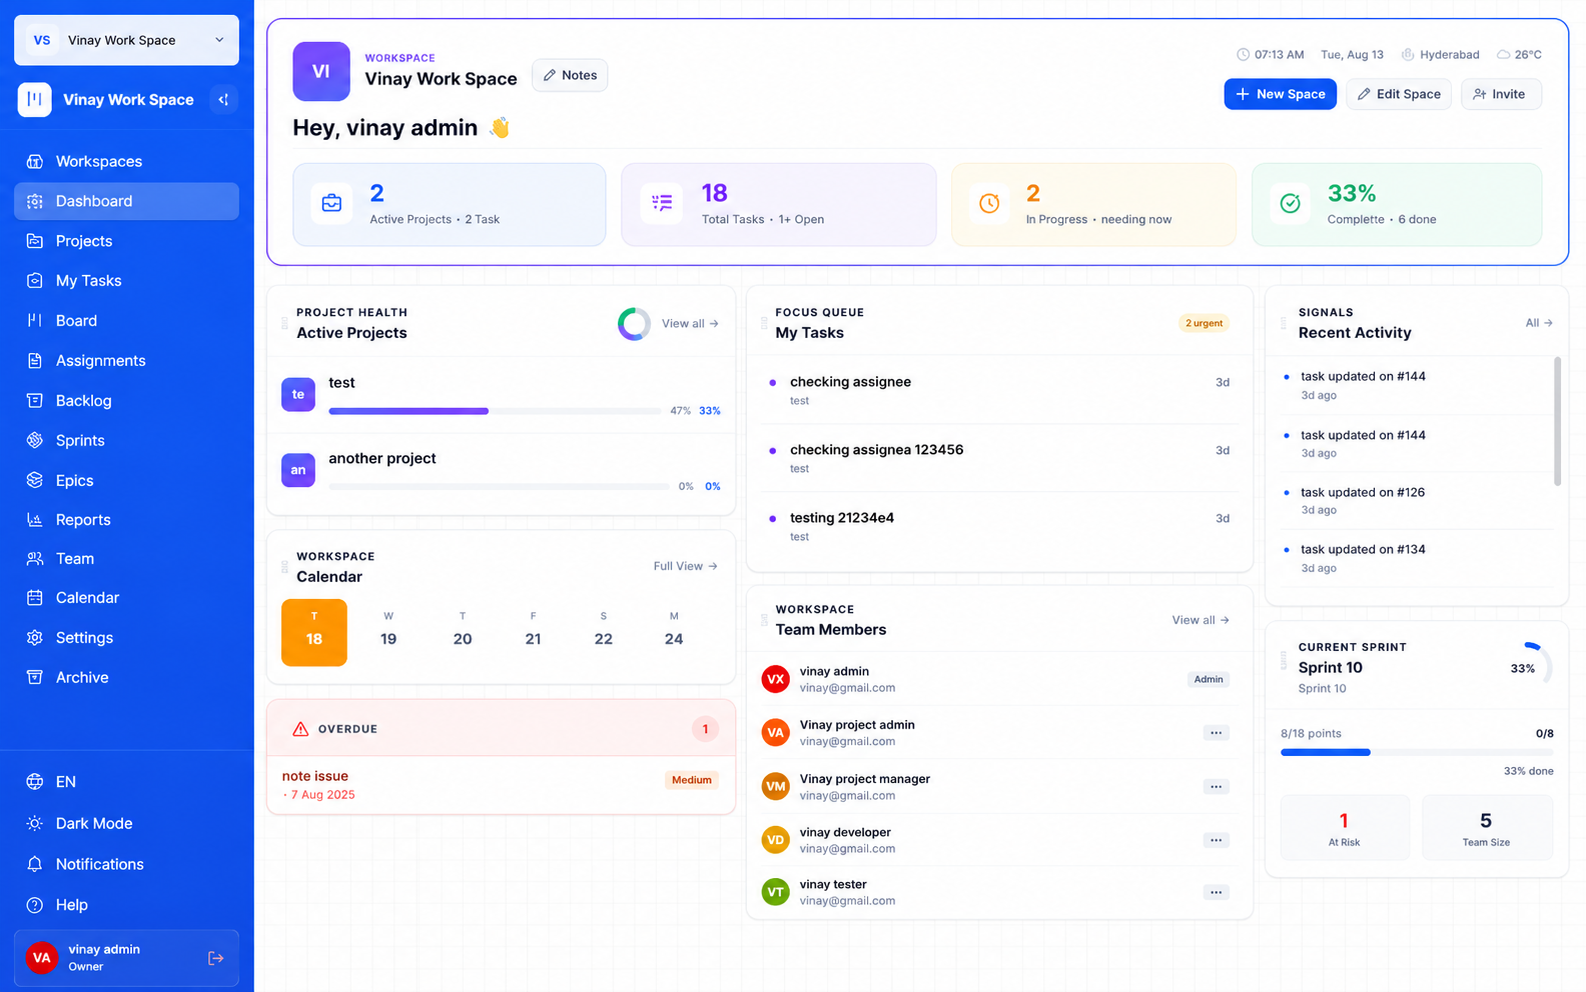This screenshot has height=992, width=1586.
Task: Click View all in Active Projects
Action: [x=690, y=324]
